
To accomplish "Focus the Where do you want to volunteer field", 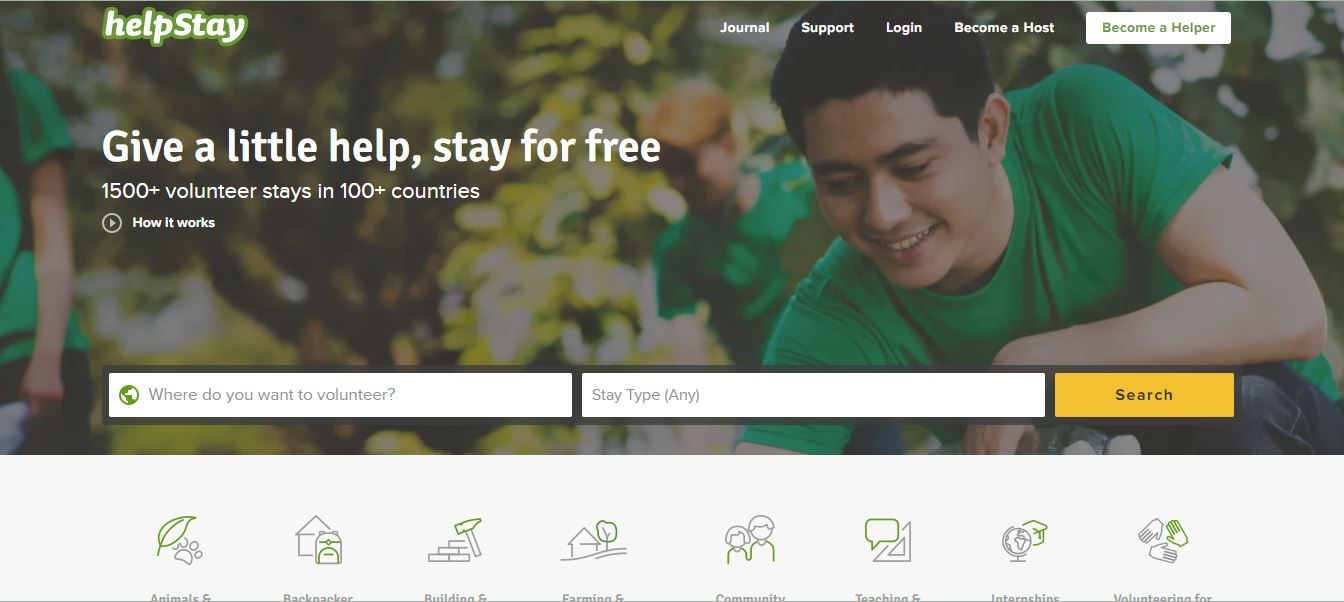I will coord(340,395).
